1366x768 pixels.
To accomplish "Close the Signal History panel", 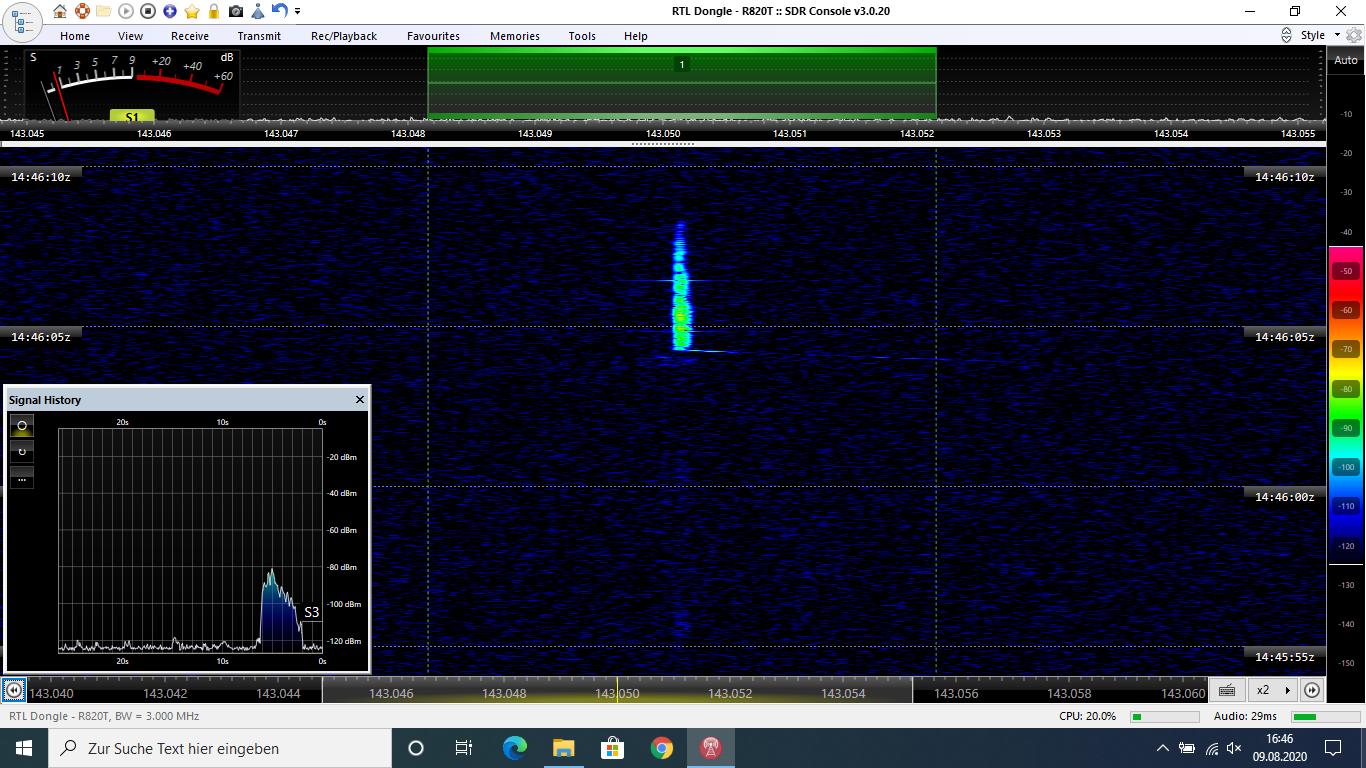I will tap(360, 399).
